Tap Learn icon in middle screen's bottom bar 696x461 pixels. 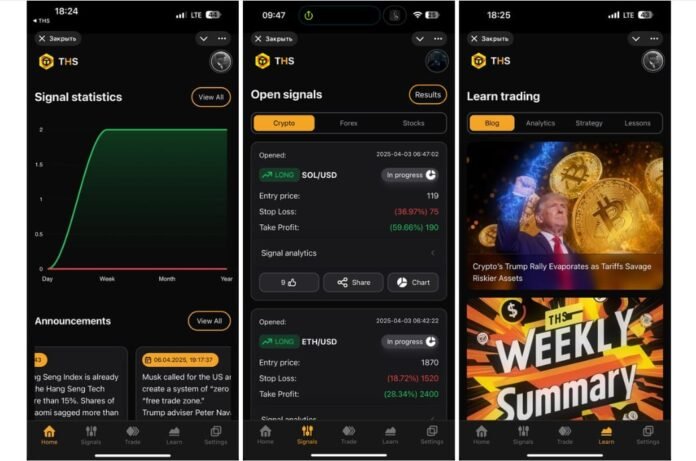point(390,435)
